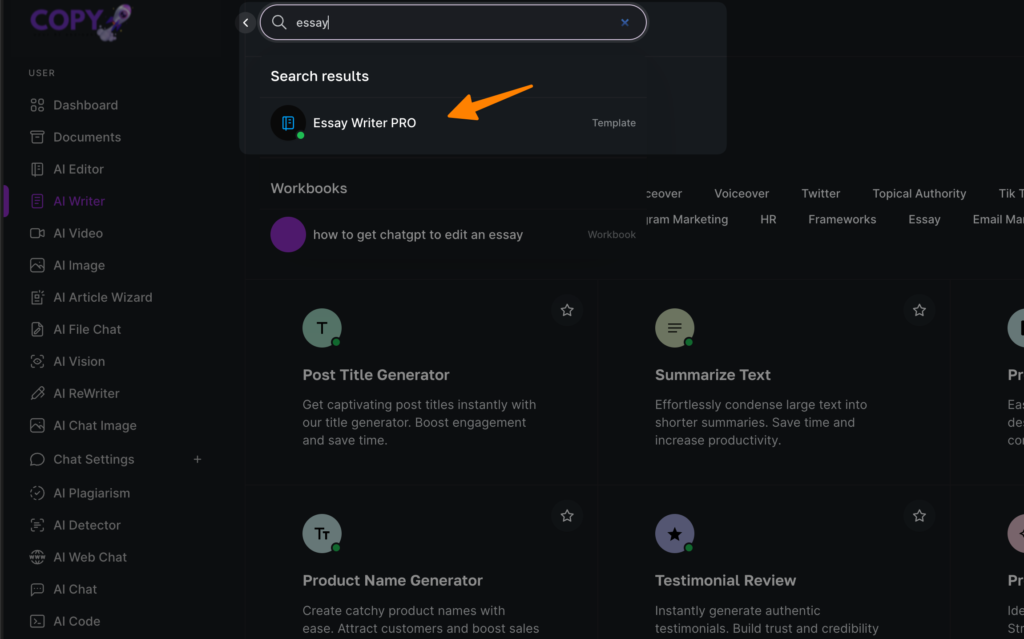Expand Chat Settings with plus button

coord(197,459)
